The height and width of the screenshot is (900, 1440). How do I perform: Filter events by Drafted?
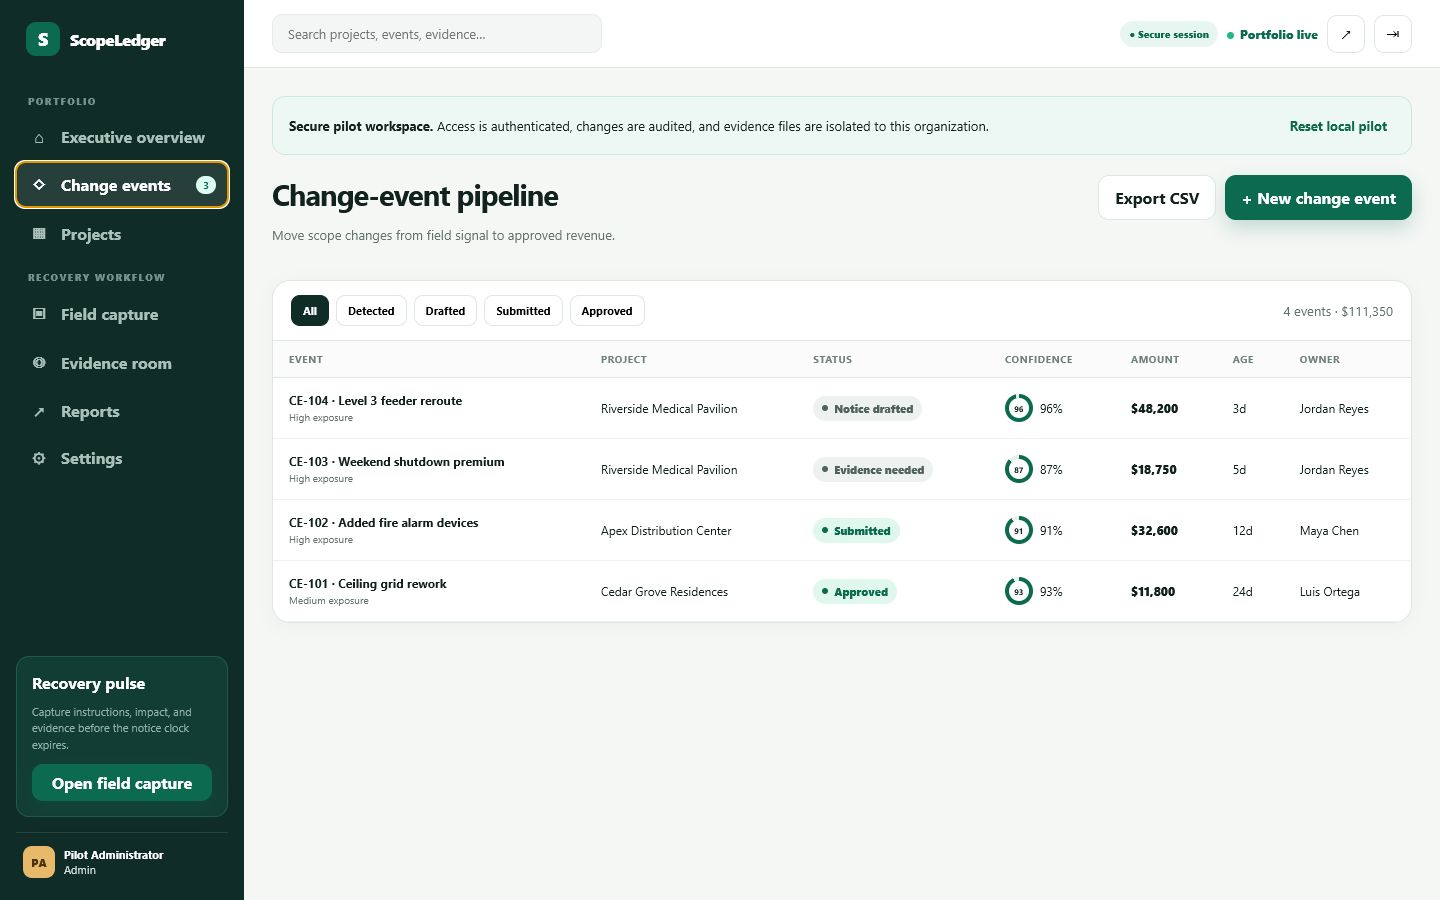[445, 311]
